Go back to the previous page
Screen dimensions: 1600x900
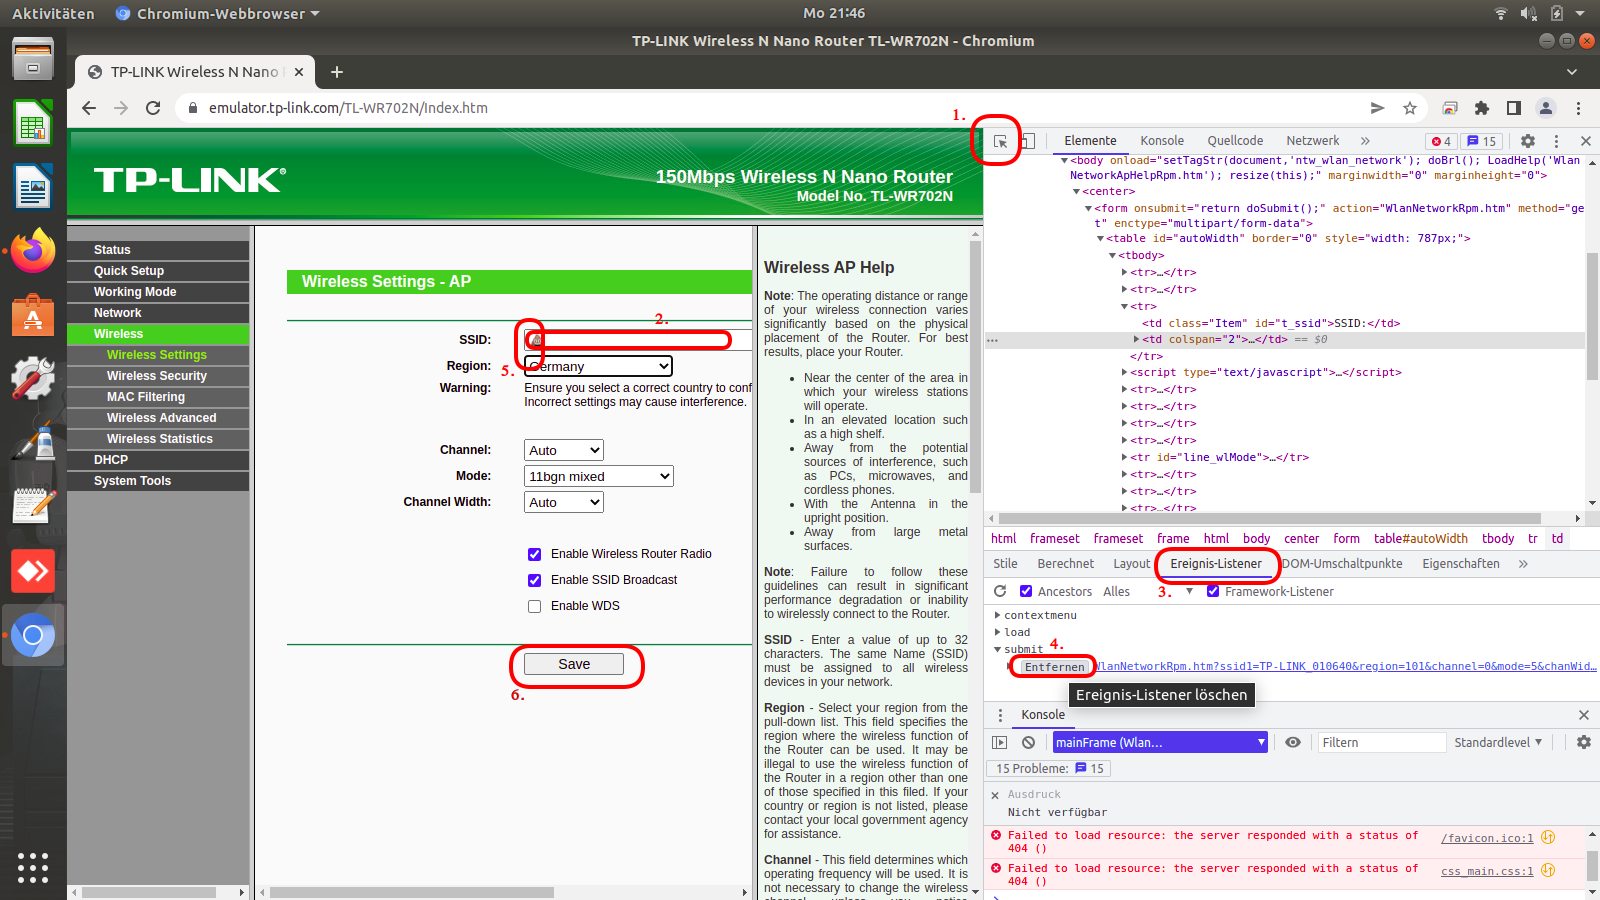(x=89, y=108)
